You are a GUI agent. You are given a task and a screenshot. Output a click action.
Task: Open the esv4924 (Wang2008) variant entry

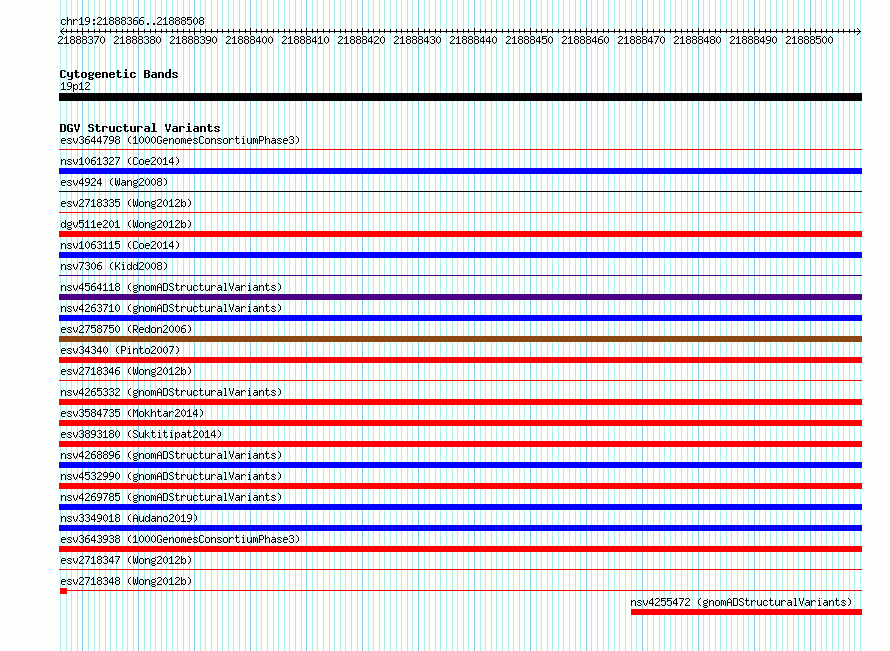[114, 182]
